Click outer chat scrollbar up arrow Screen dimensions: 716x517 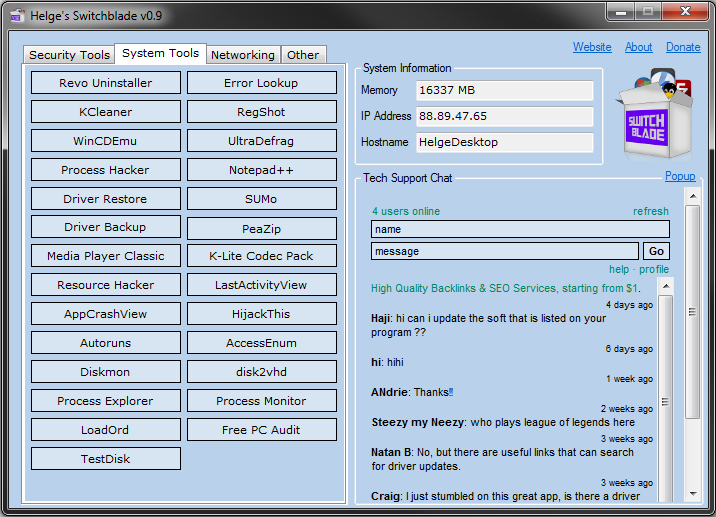coord(693,196)
